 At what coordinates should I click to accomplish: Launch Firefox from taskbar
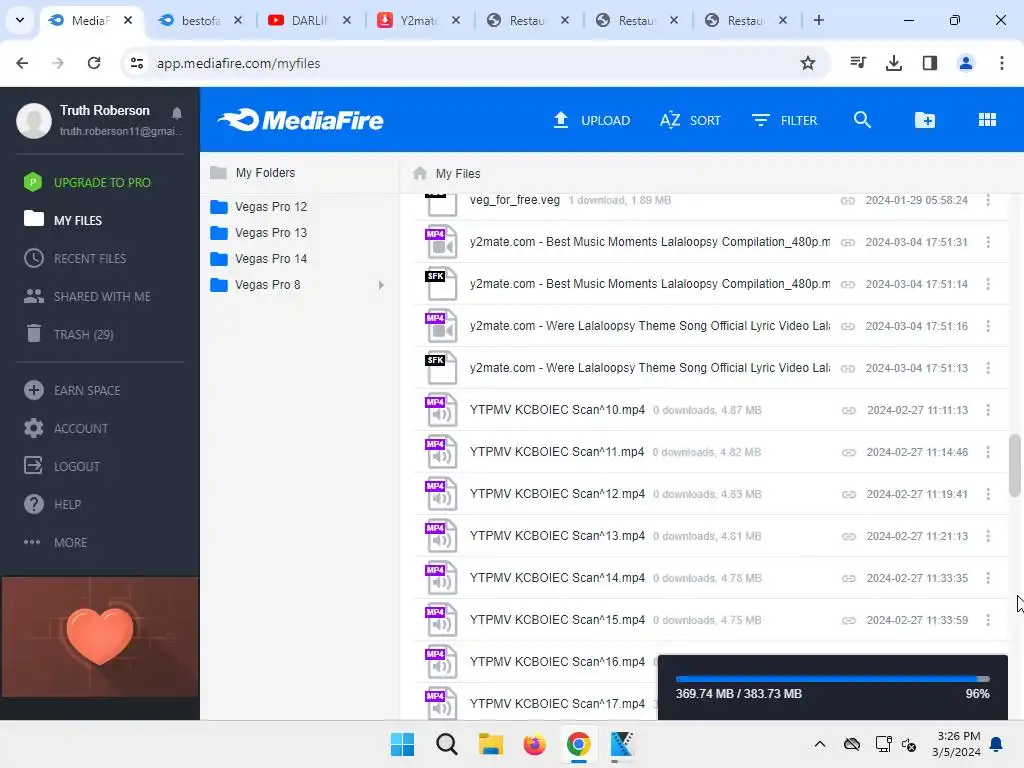[x=534, y=744]
